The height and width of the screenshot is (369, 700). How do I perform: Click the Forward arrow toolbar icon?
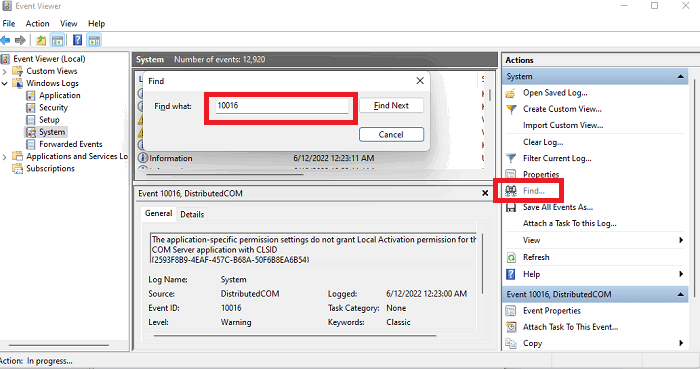click(x=20, y=41)
